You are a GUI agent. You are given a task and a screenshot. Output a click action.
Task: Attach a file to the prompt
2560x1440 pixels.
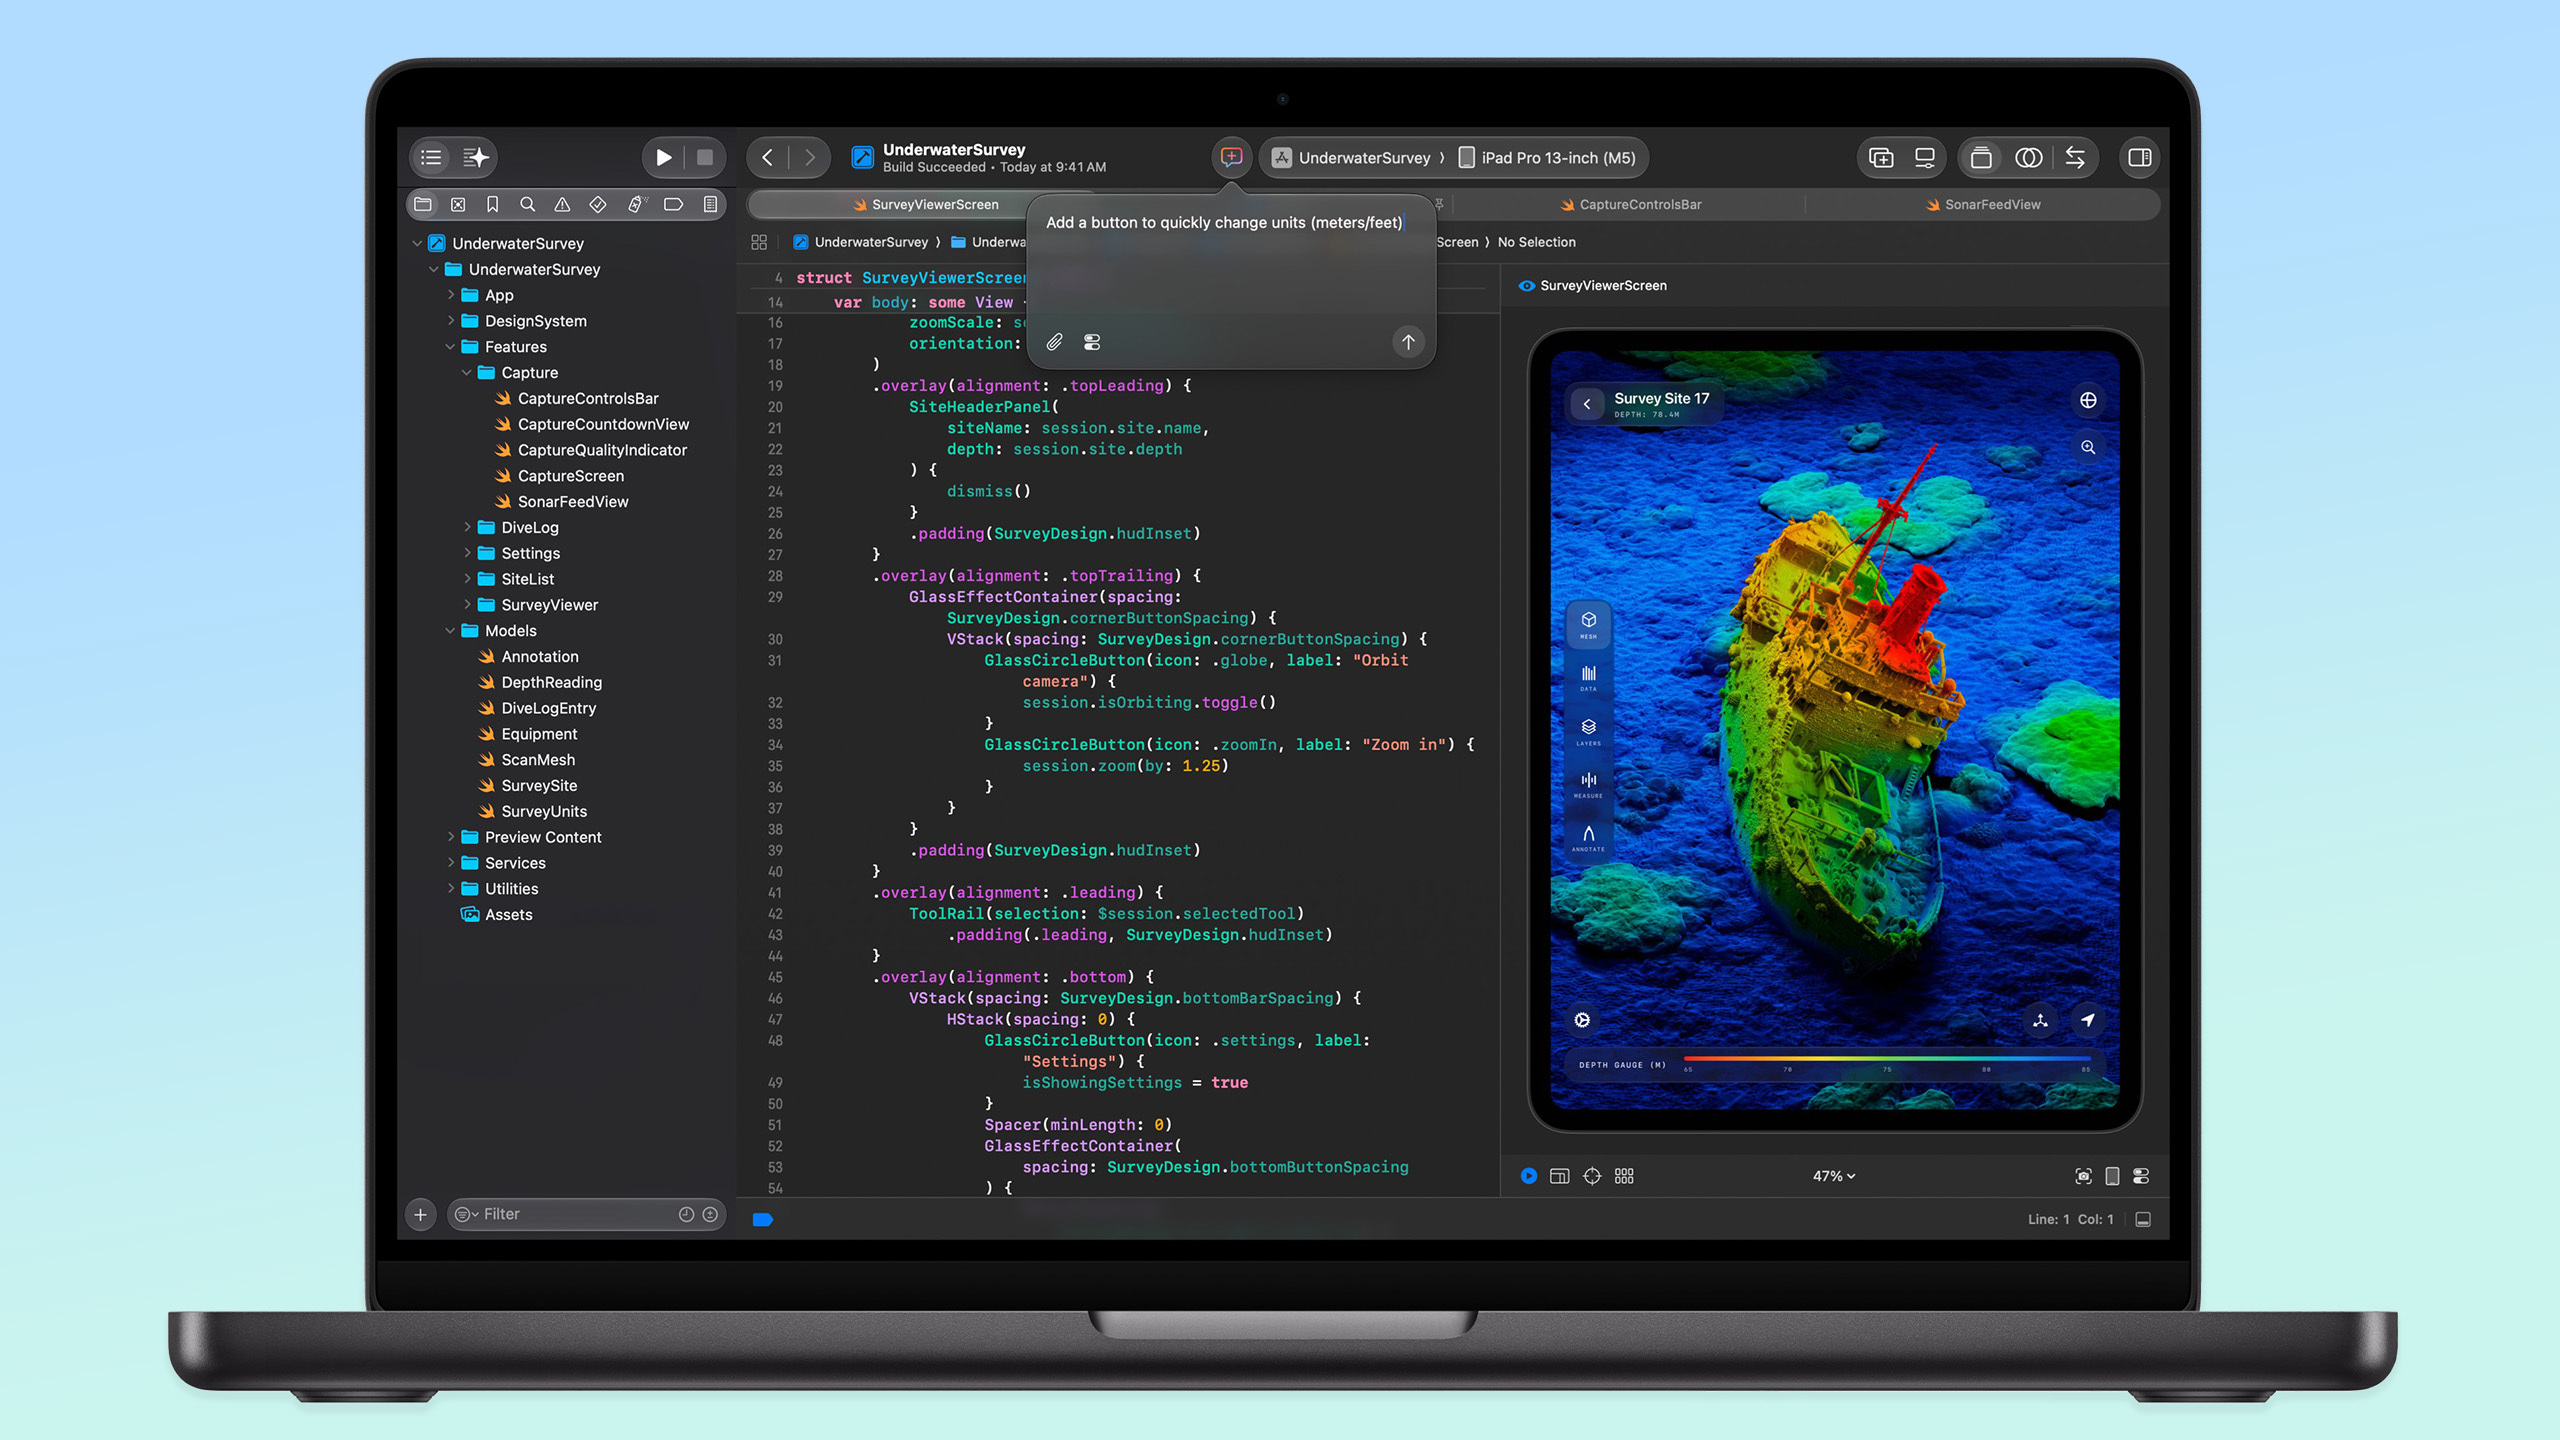pyautogui.click(x=1054, y=342)
